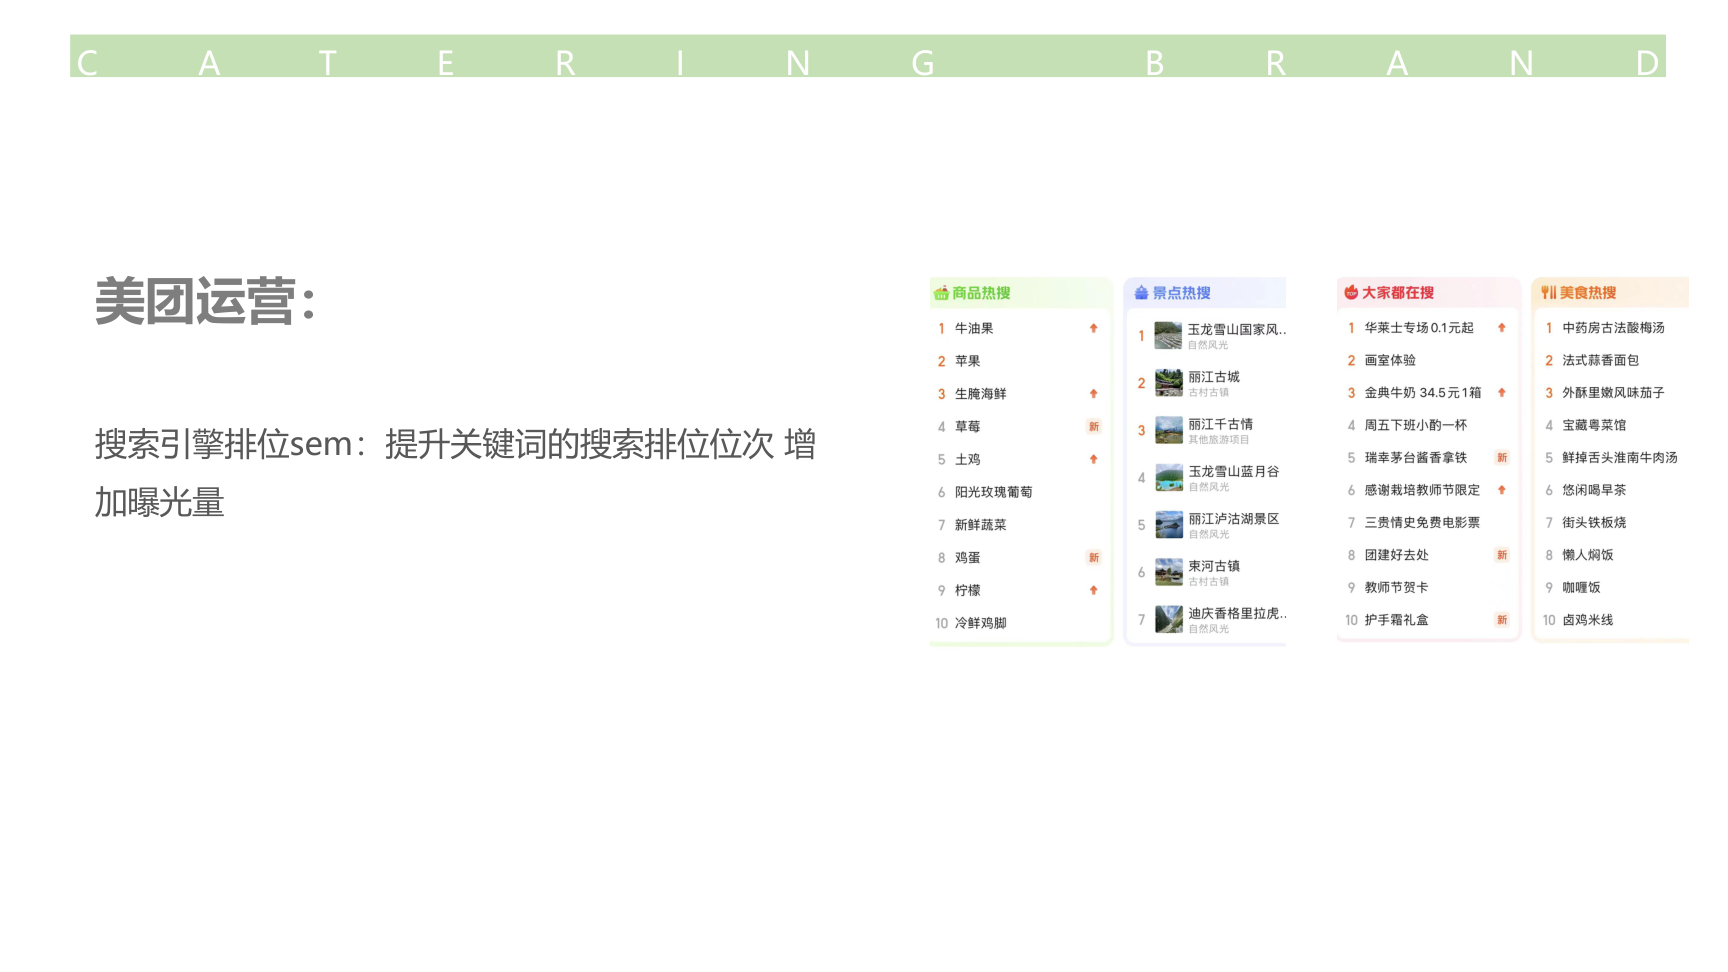Viewport: 1728px width, 972px height.
Task: Click the up arrow in the 生腌海鲜 row
Action: click(x=1094, y=394)
